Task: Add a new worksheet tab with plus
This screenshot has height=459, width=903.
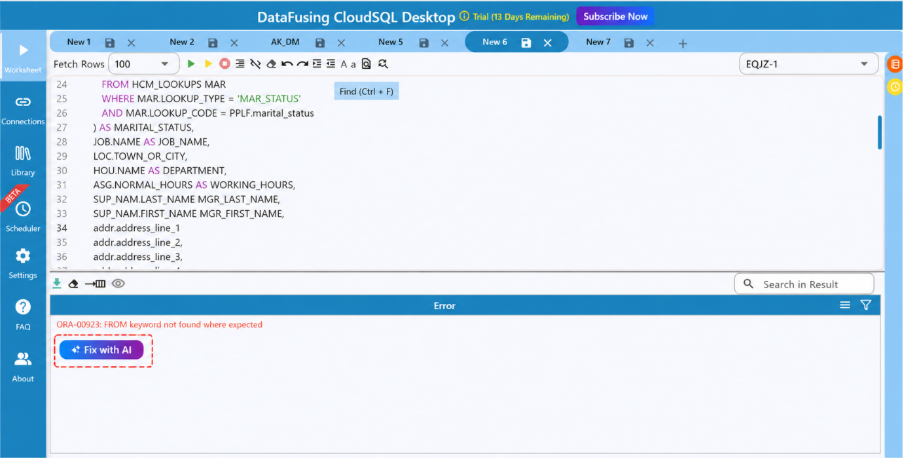Action: click(x=682, y=43)
